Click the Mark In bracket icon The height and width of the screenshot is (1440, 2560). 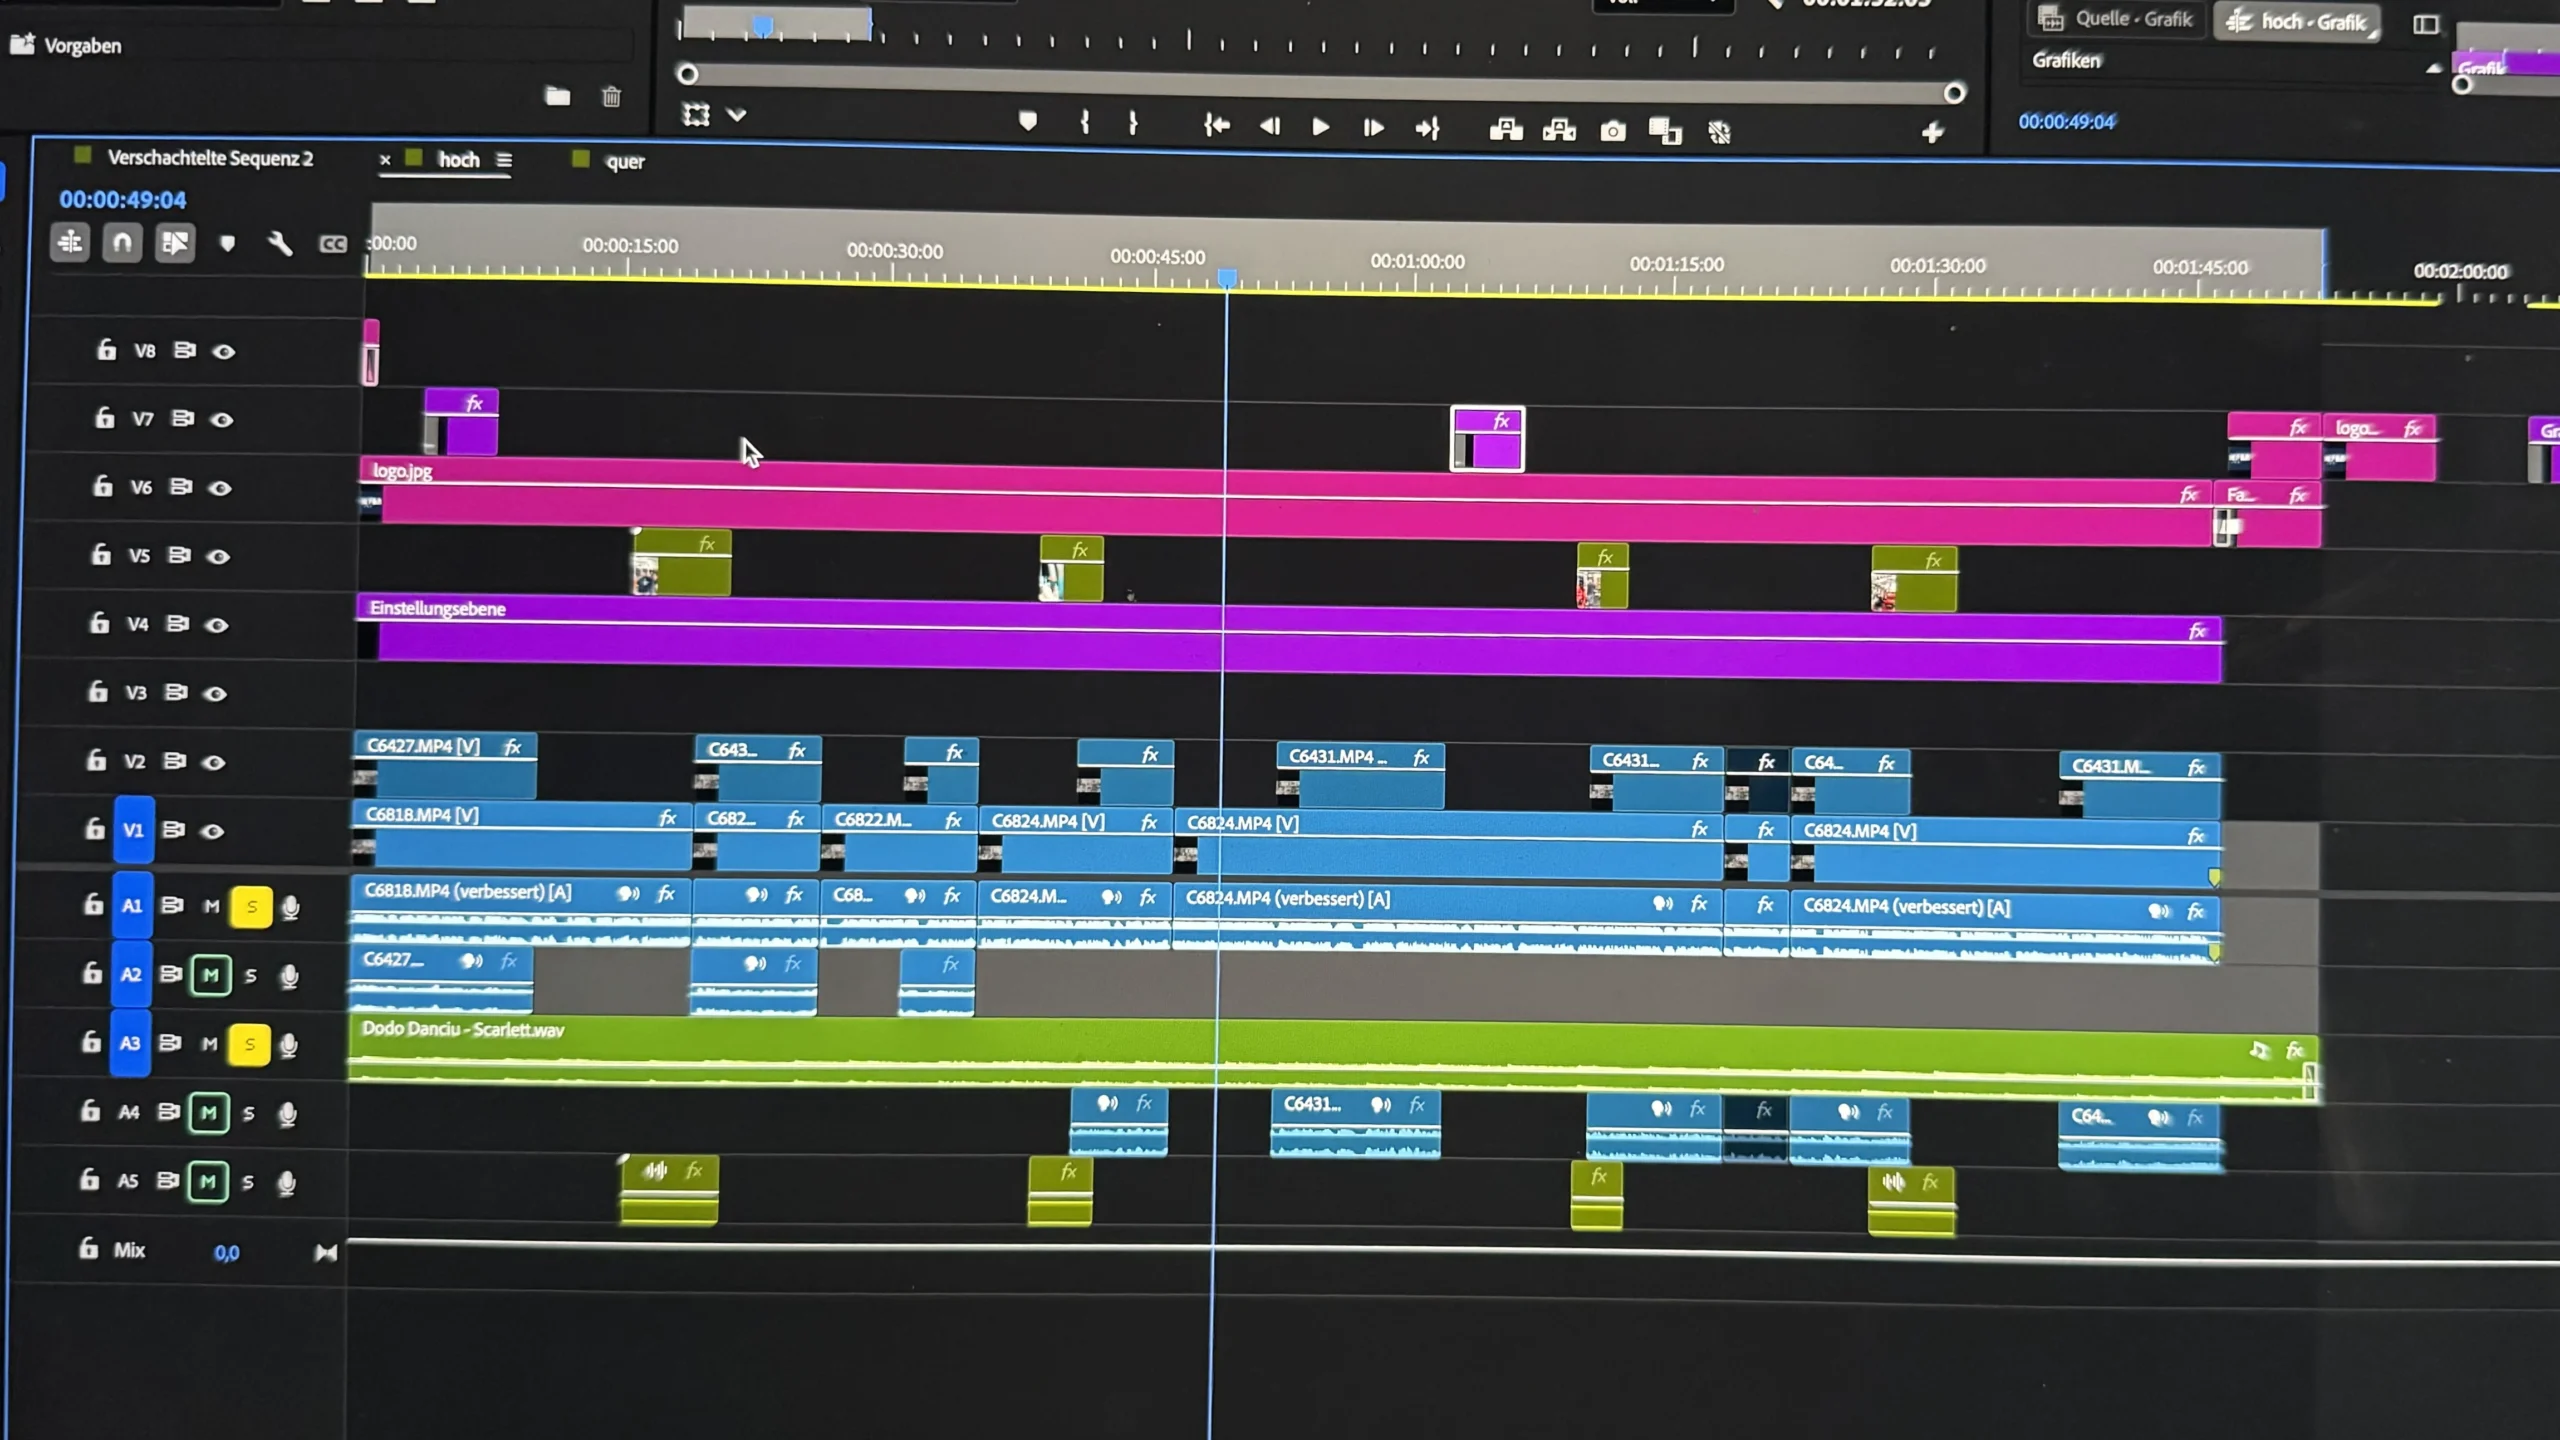(1085, 122)
